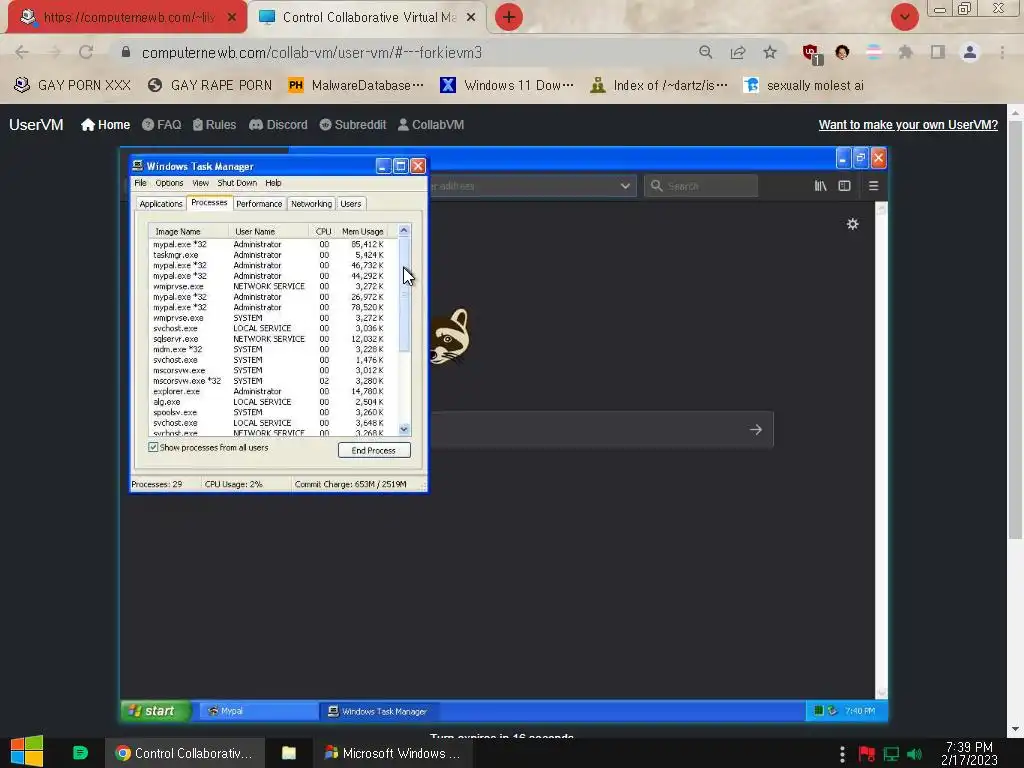The width and height of the screenshot is (1024, 768).
Task: Switch to the Networking tab
Action: pyautogui.click(x=312, y=204)
